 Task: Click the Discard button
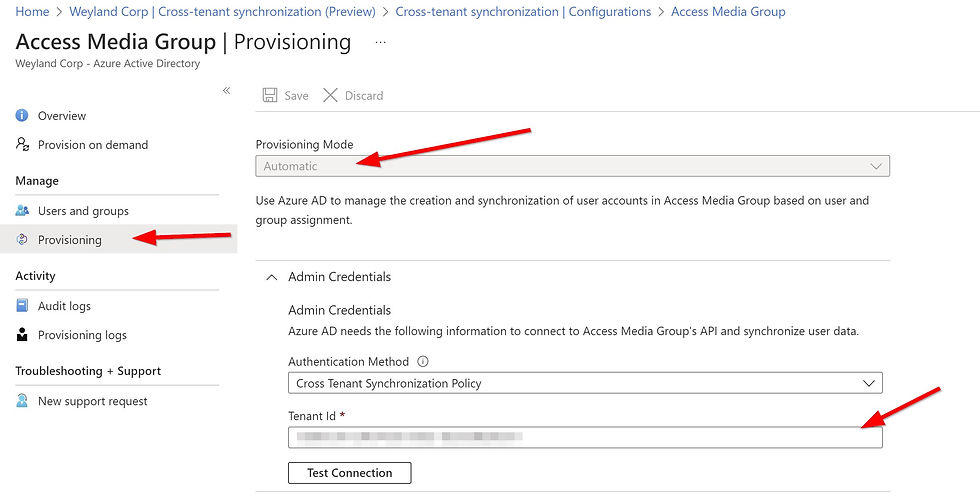coord(353,96)
